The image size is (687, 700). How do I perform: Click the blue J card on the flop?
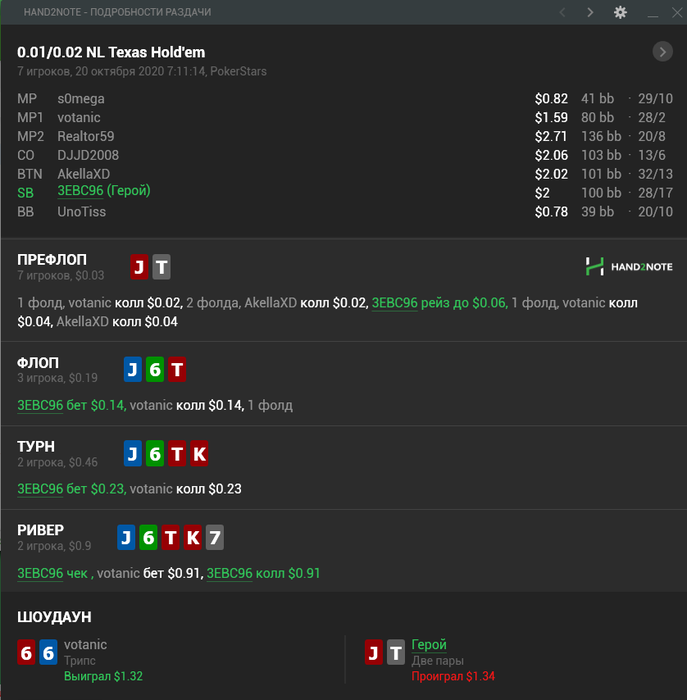pos(133,369)
